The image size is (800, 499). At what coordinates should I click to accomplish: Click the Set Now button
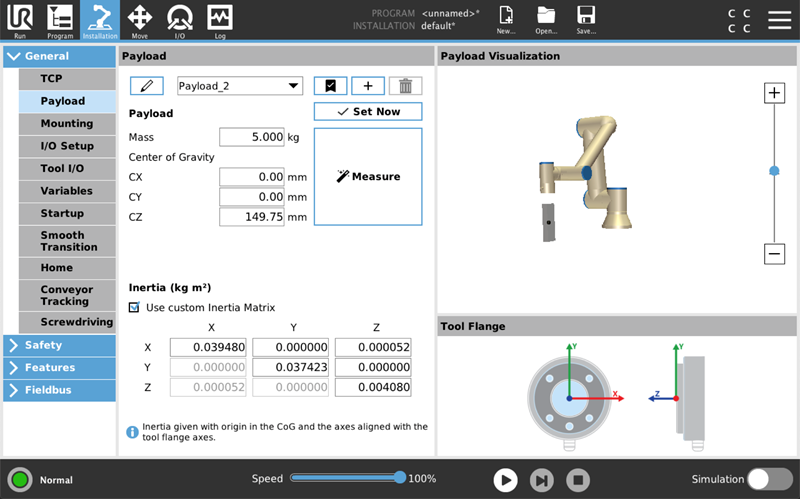tap(368, 112)
